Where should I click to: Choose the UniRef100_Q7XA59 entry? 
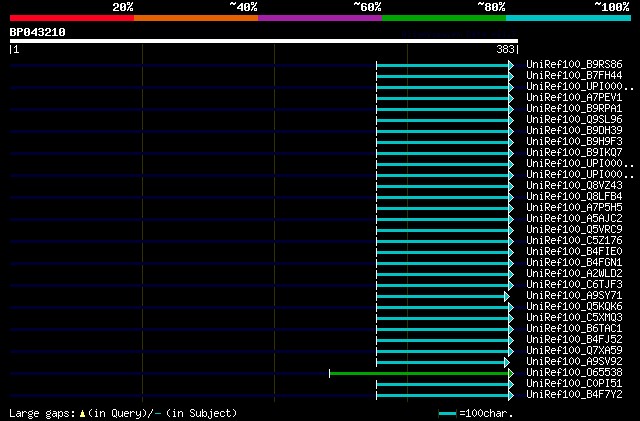coord(574,351)
